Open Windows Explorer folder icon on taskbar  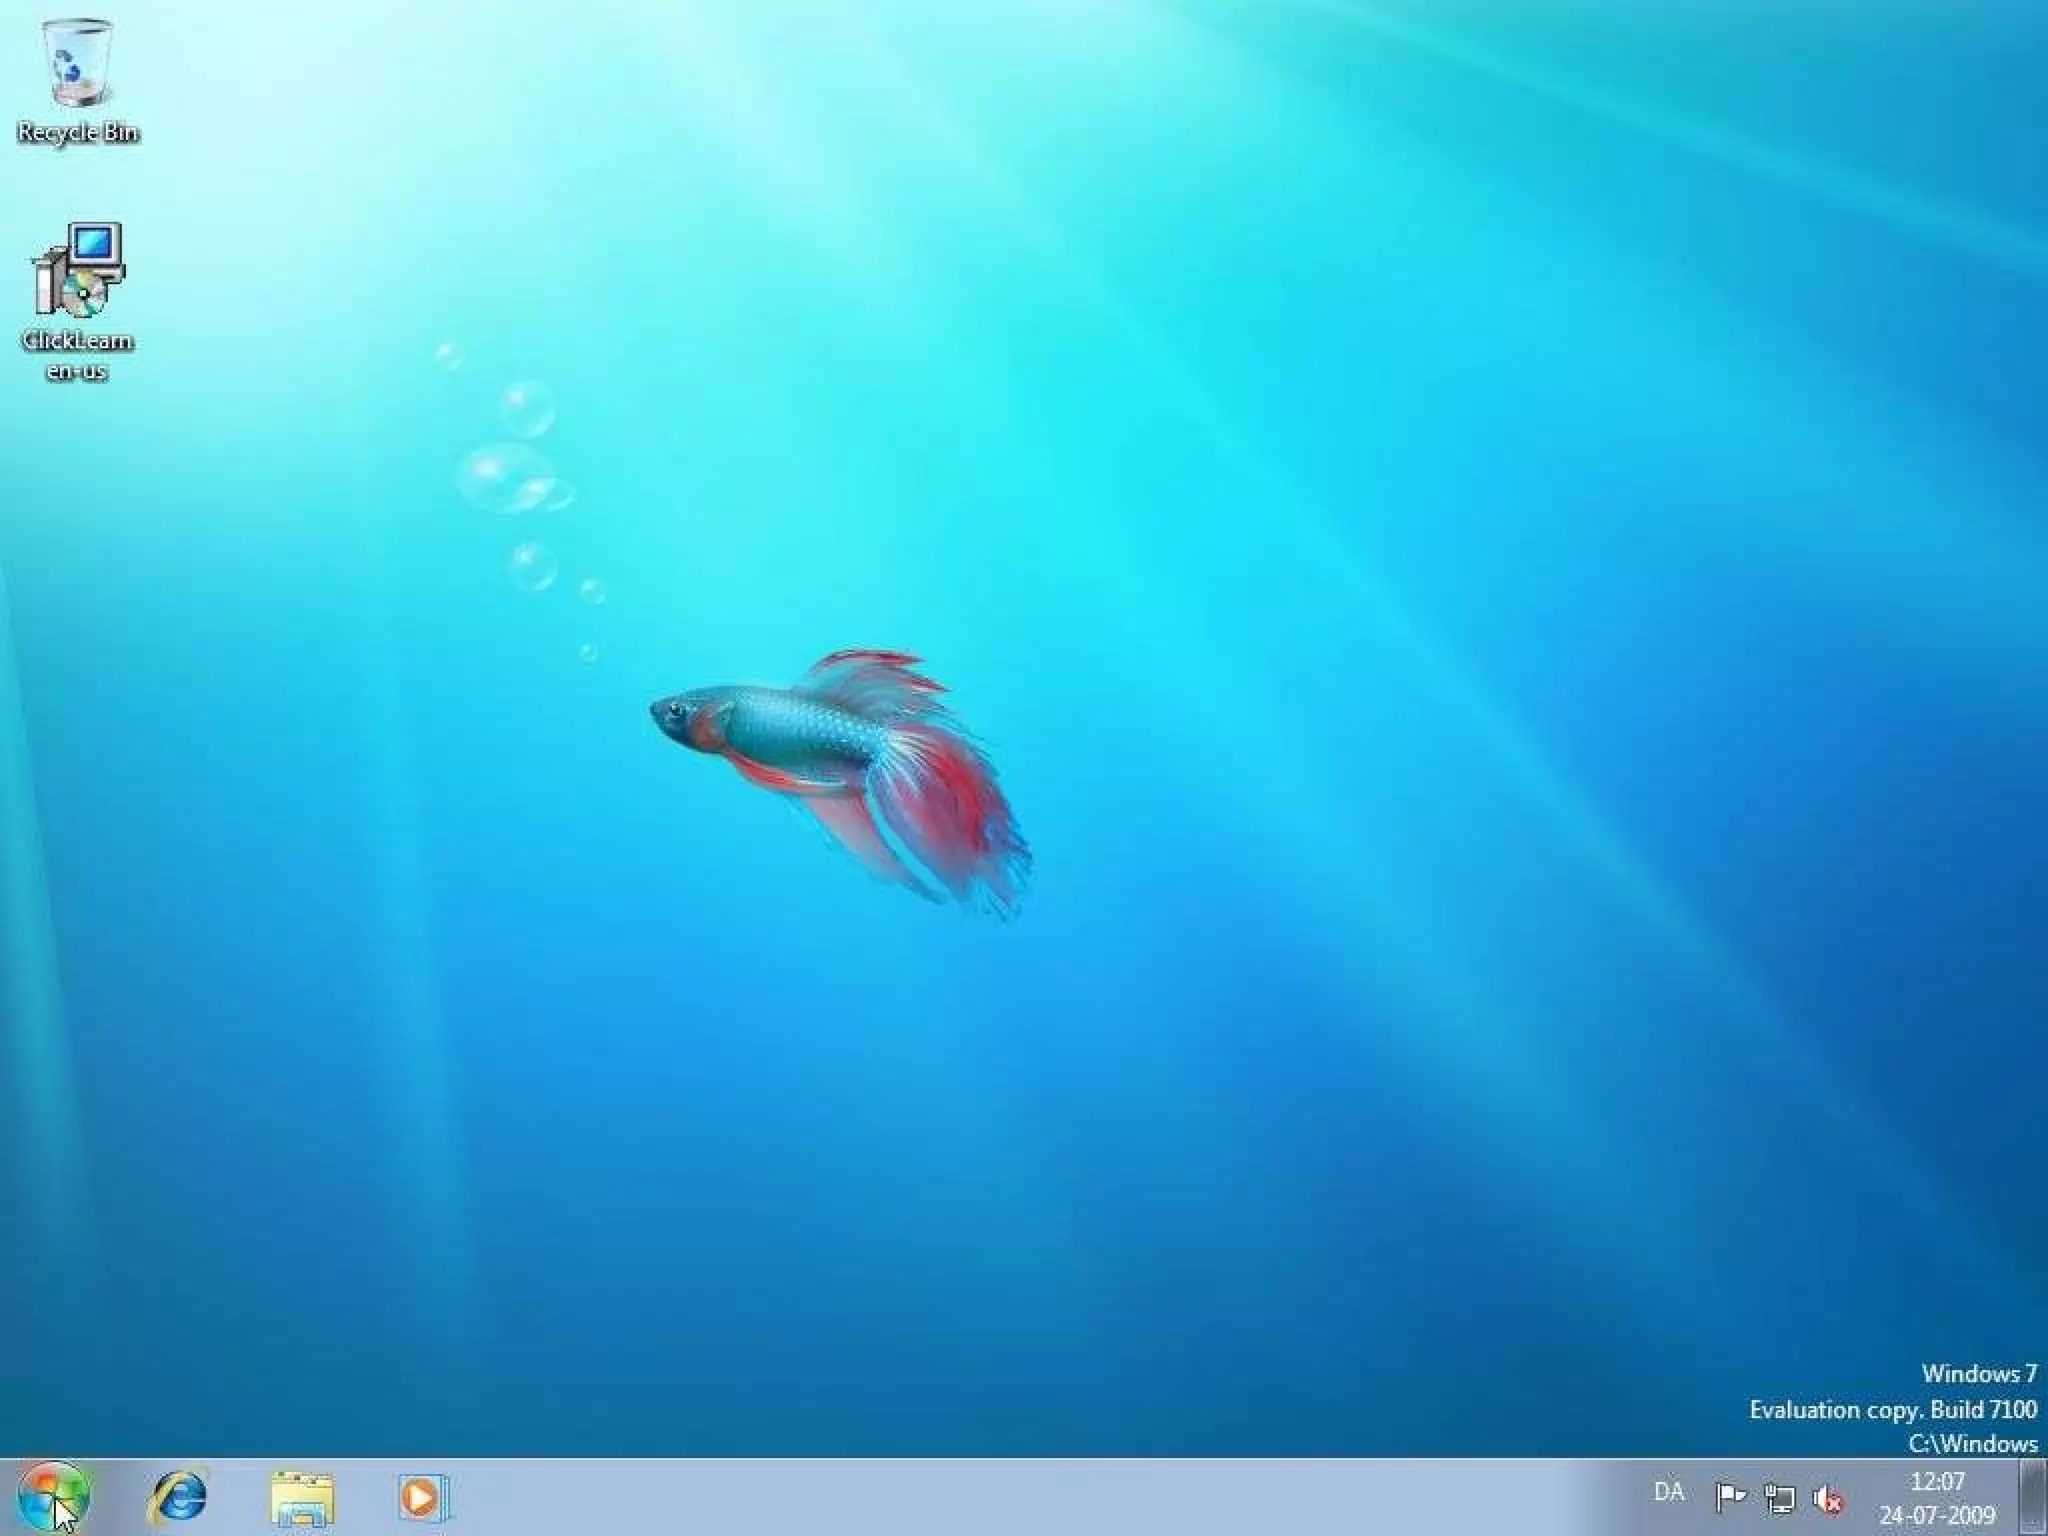(x=302, y=1497)
